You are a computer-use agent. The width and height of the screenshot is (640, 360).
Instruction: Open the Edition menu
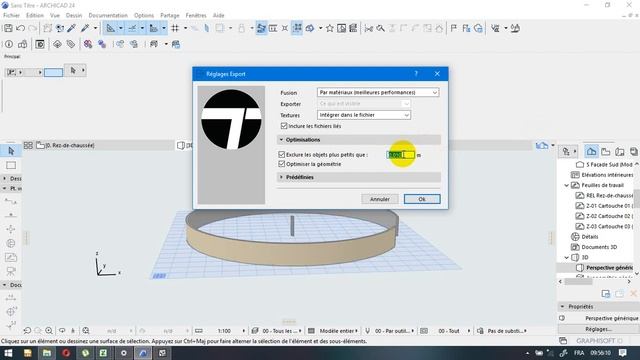pyautogui.click(x=35, y=15)
